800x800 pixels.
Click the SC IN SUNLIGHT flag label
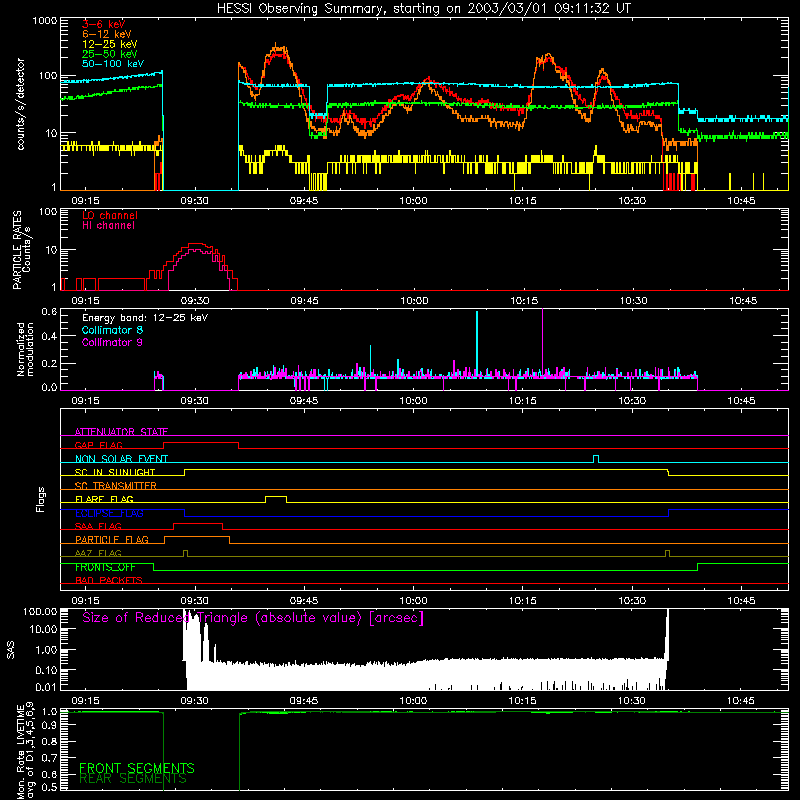click(x=115, y=472)
